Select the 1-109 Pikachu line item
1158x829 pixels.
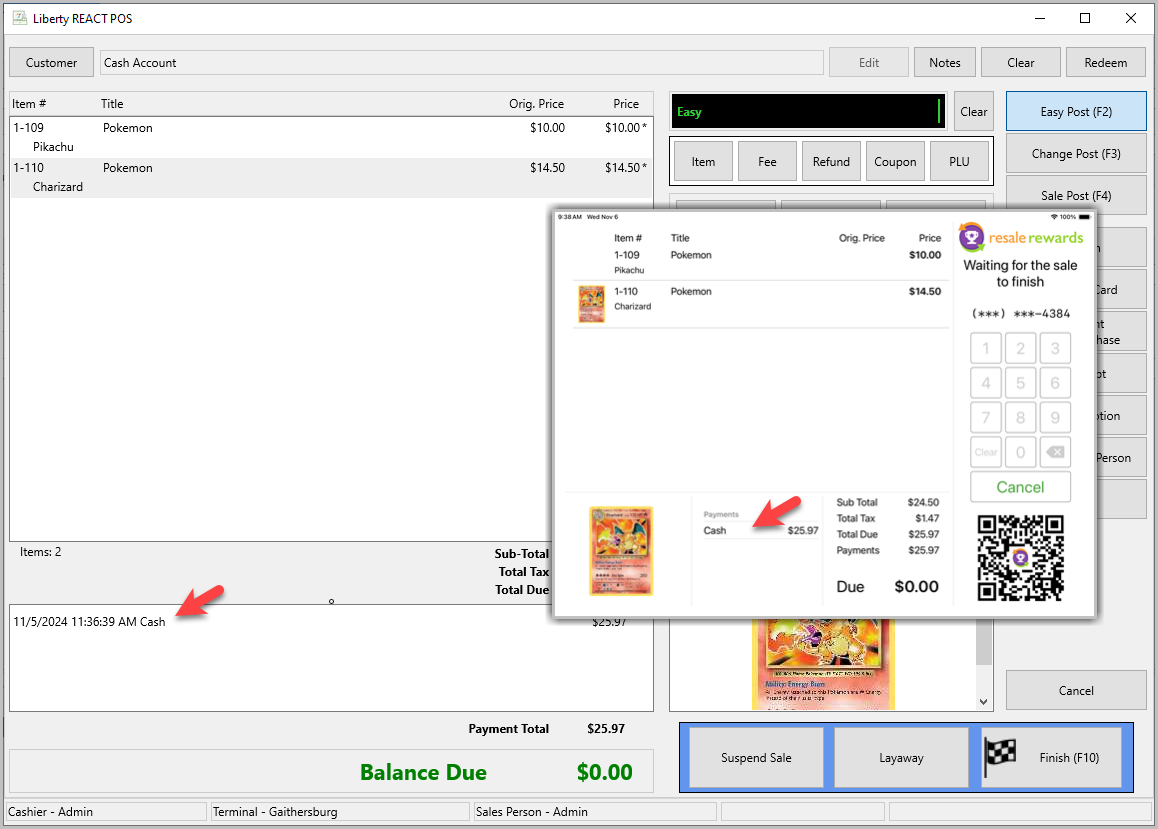pyautogui.click(x=330, y=137)
